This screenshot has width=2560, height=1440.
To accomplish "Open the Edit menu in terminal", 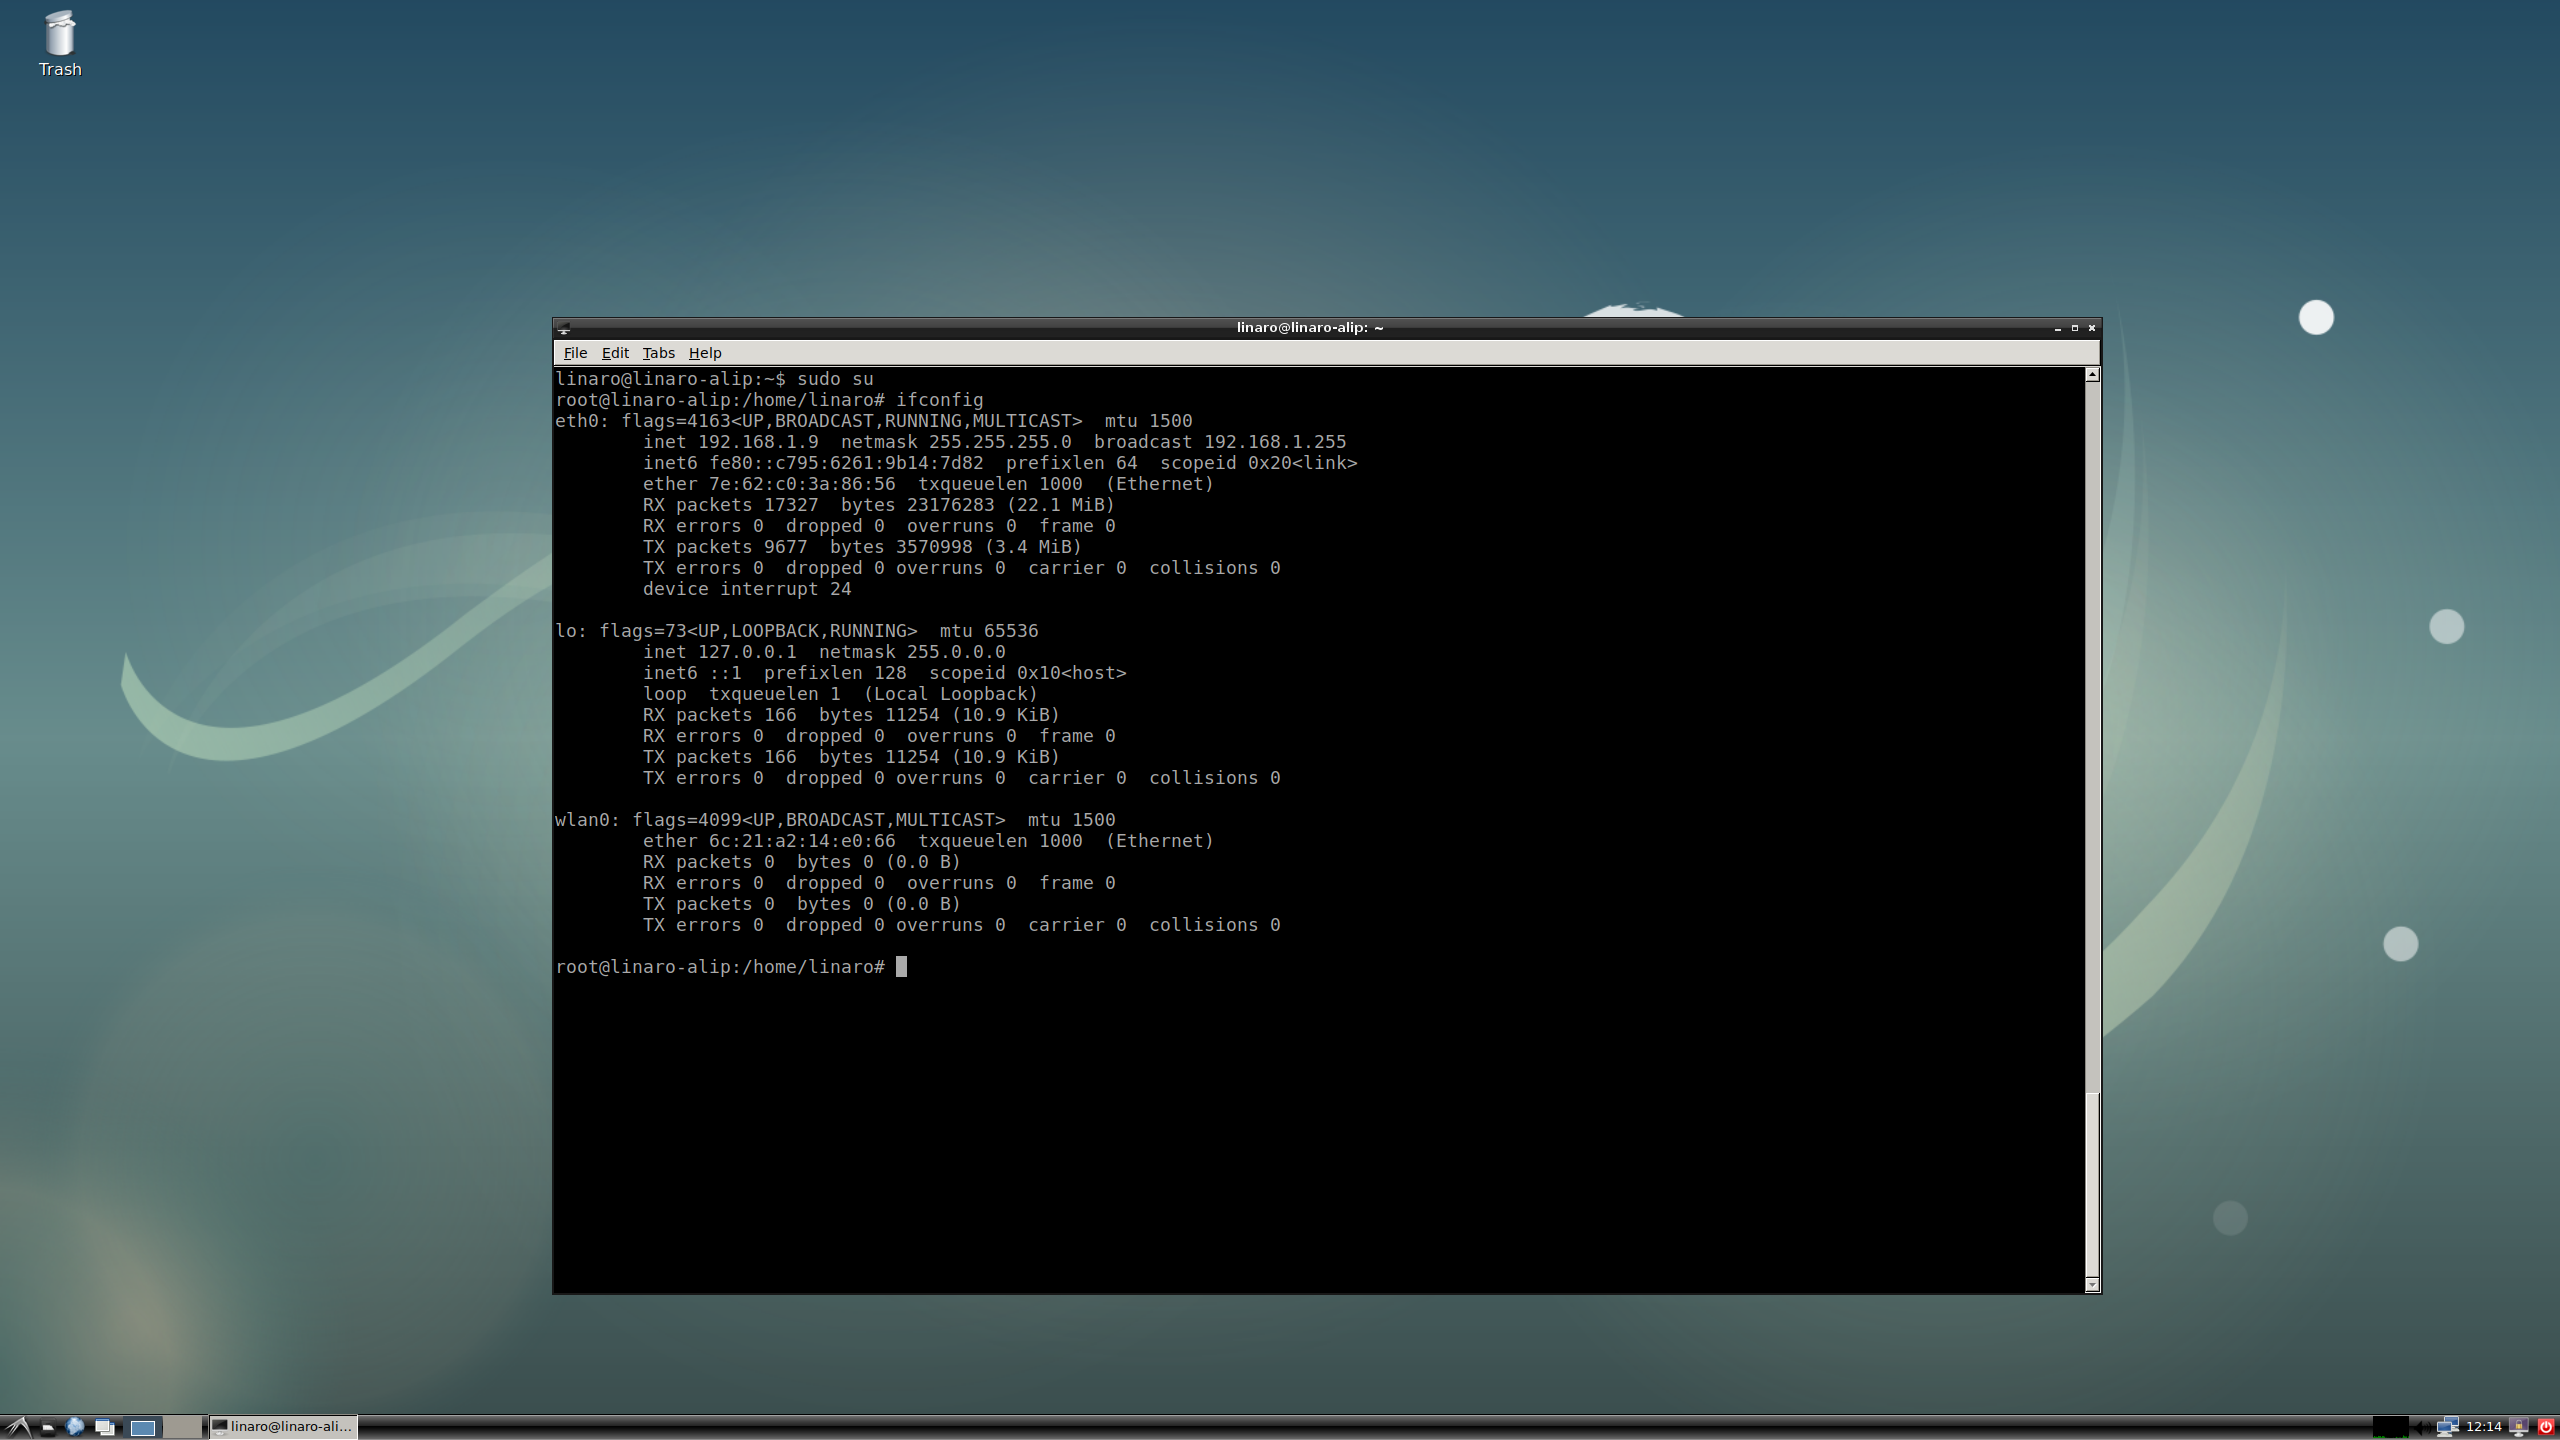I will (615, 353).
